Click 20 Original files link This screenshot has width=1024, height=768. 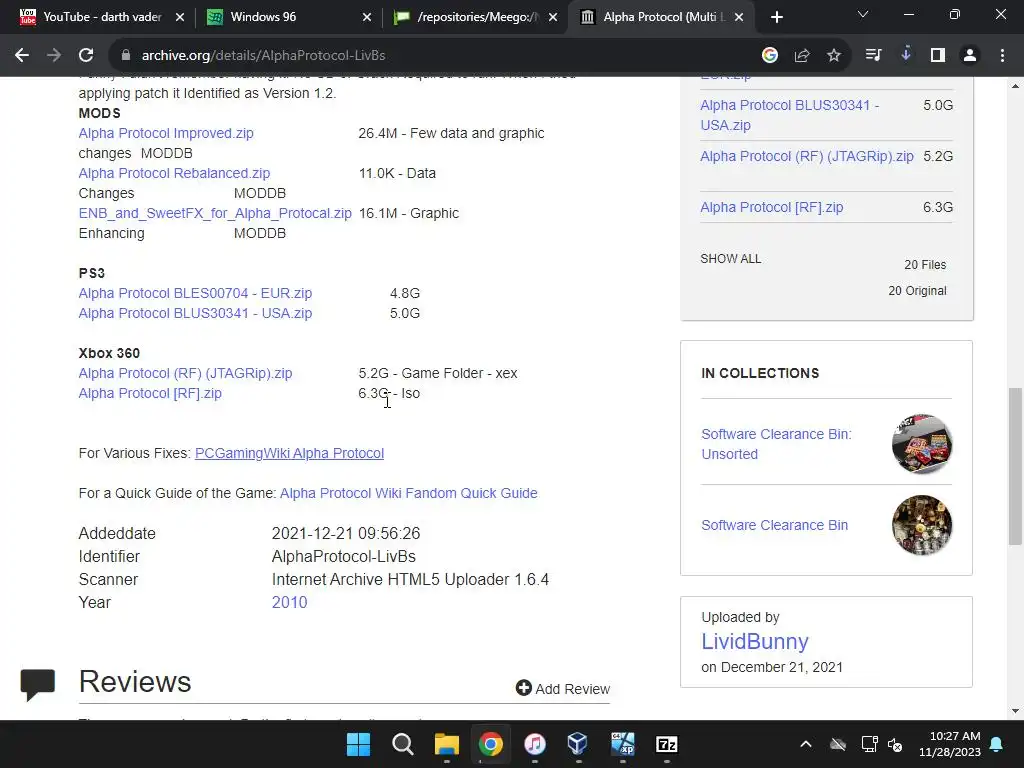tap(917, 291)
